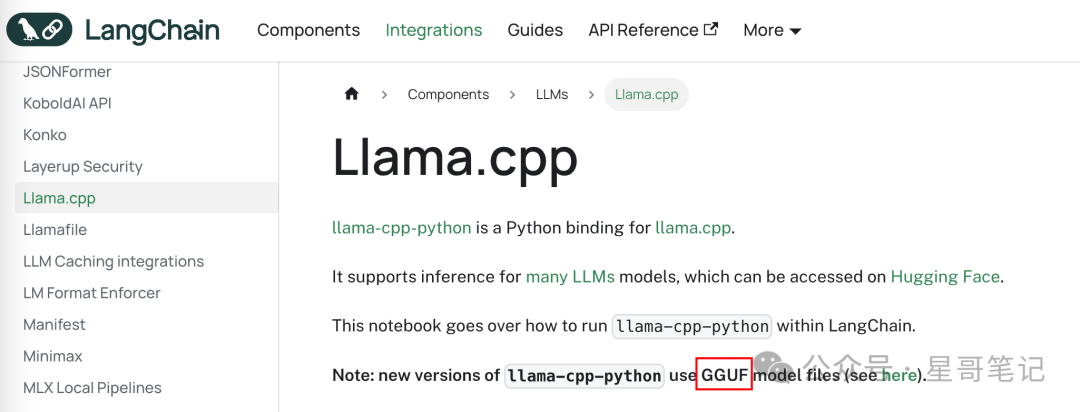Open the Hugging Face link
Screen dimensions: 1080x412
click(x=944, y=277)
